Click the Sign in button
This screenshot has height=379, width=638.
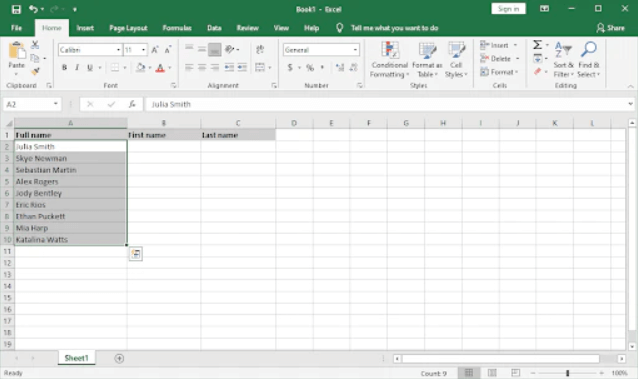[508, 9]
